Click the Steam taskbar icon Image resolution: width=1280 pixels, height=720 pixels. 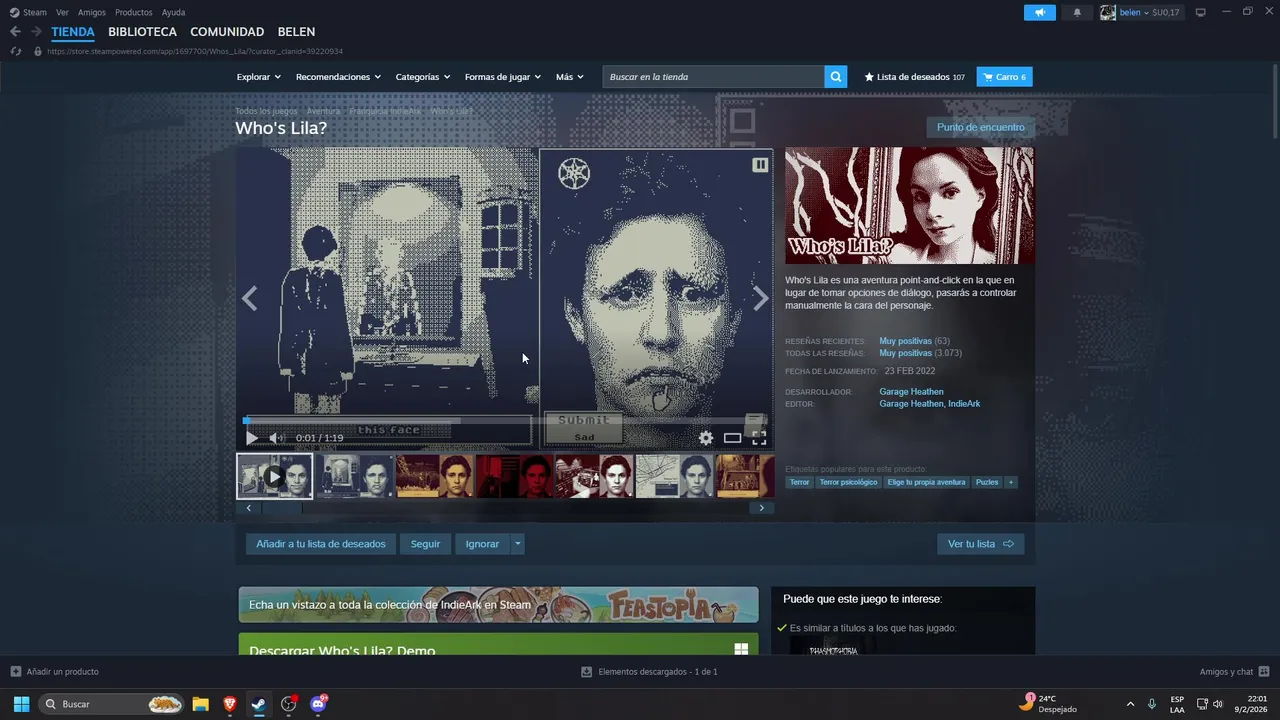pyautogui.click(x=259, y=704)
